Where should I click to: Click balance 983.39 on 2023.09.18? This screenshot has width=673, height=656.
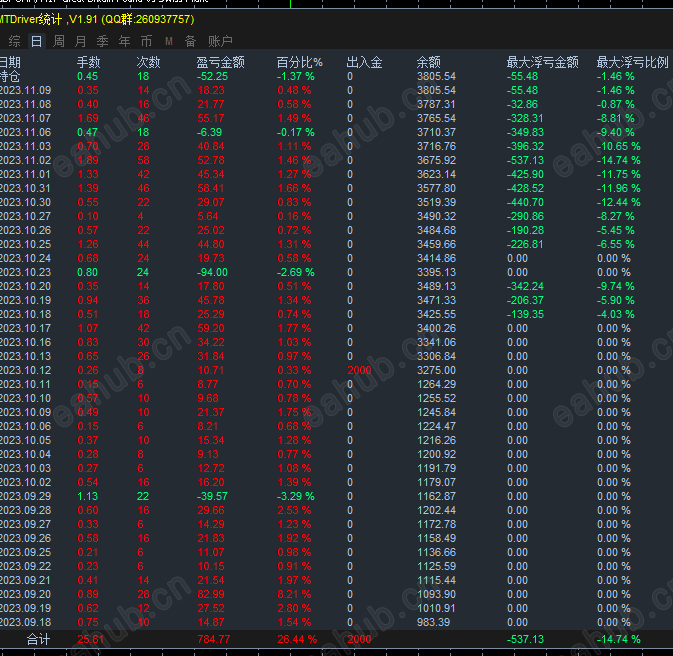pyautogui.click(x=433, y=622)
